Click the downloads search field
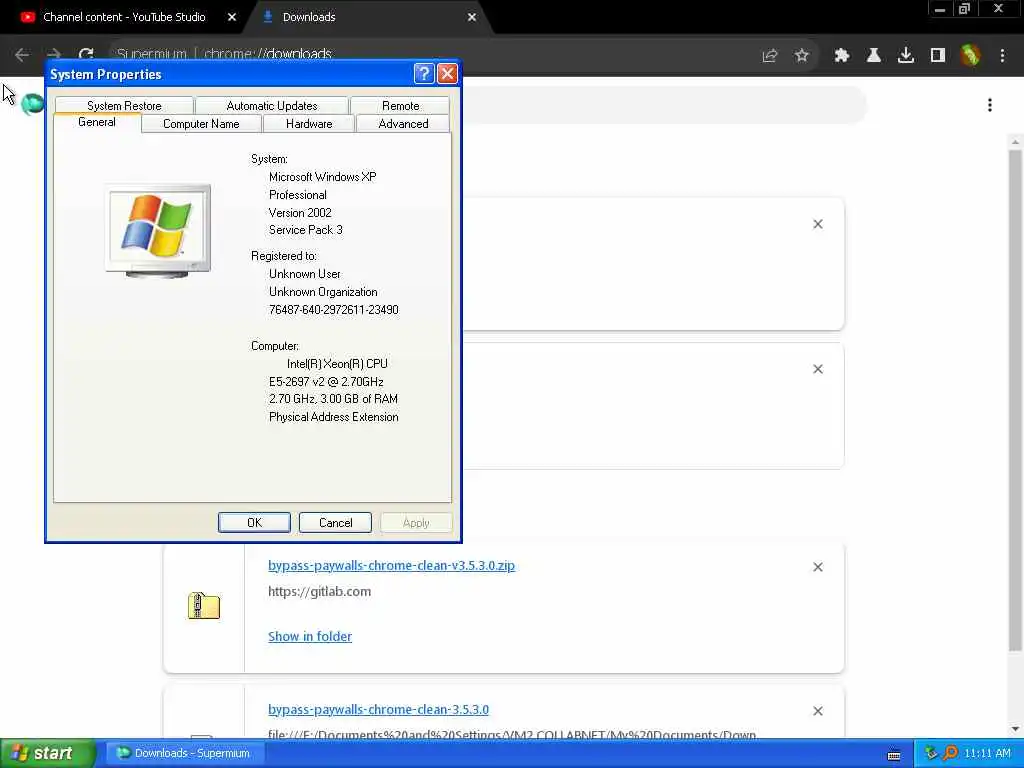Screen dimensions: 1024x768 tap(663, 104)
